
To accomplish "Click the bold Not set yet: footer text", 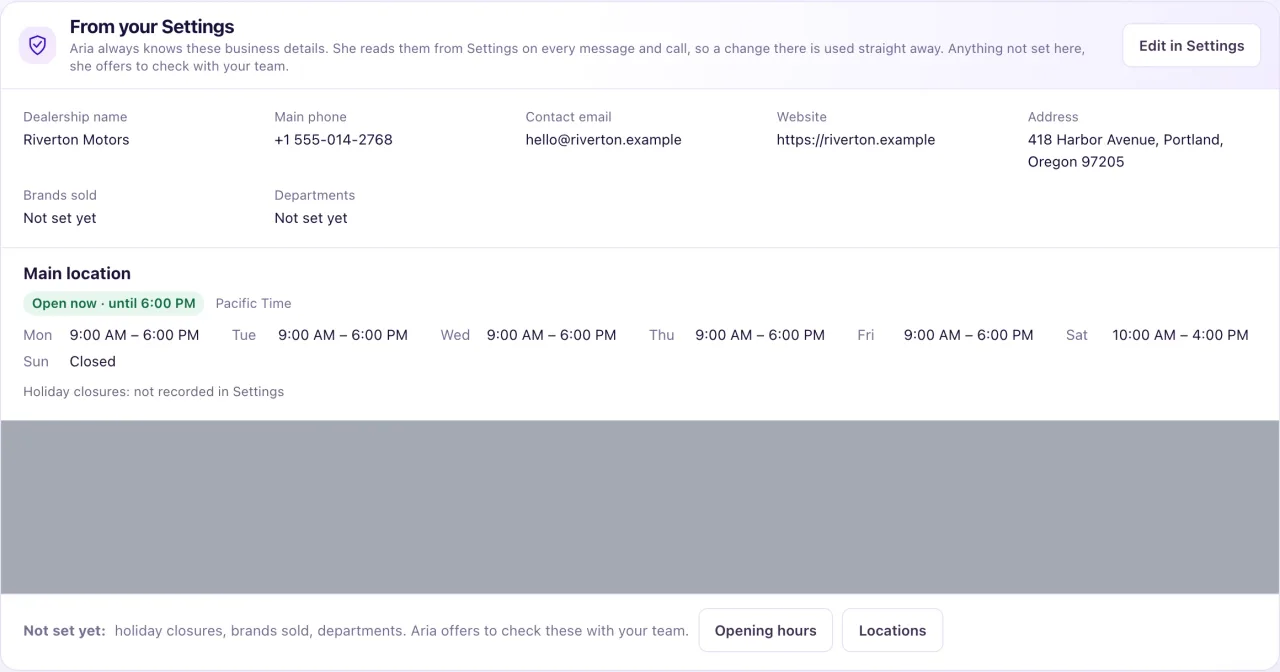I will [64, 631].
